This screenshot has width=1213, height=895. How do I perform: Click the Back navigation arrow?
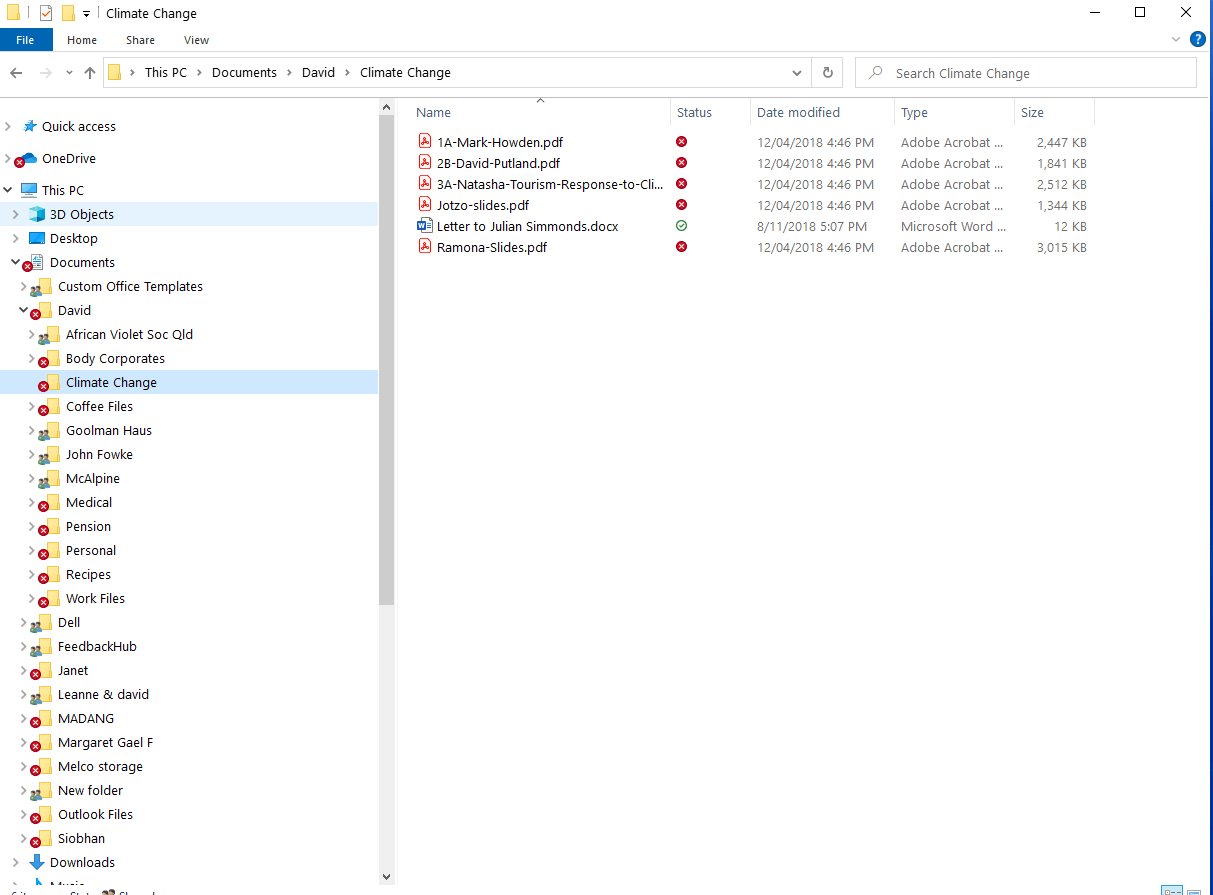pyautogui.click(x=16, y=73)
